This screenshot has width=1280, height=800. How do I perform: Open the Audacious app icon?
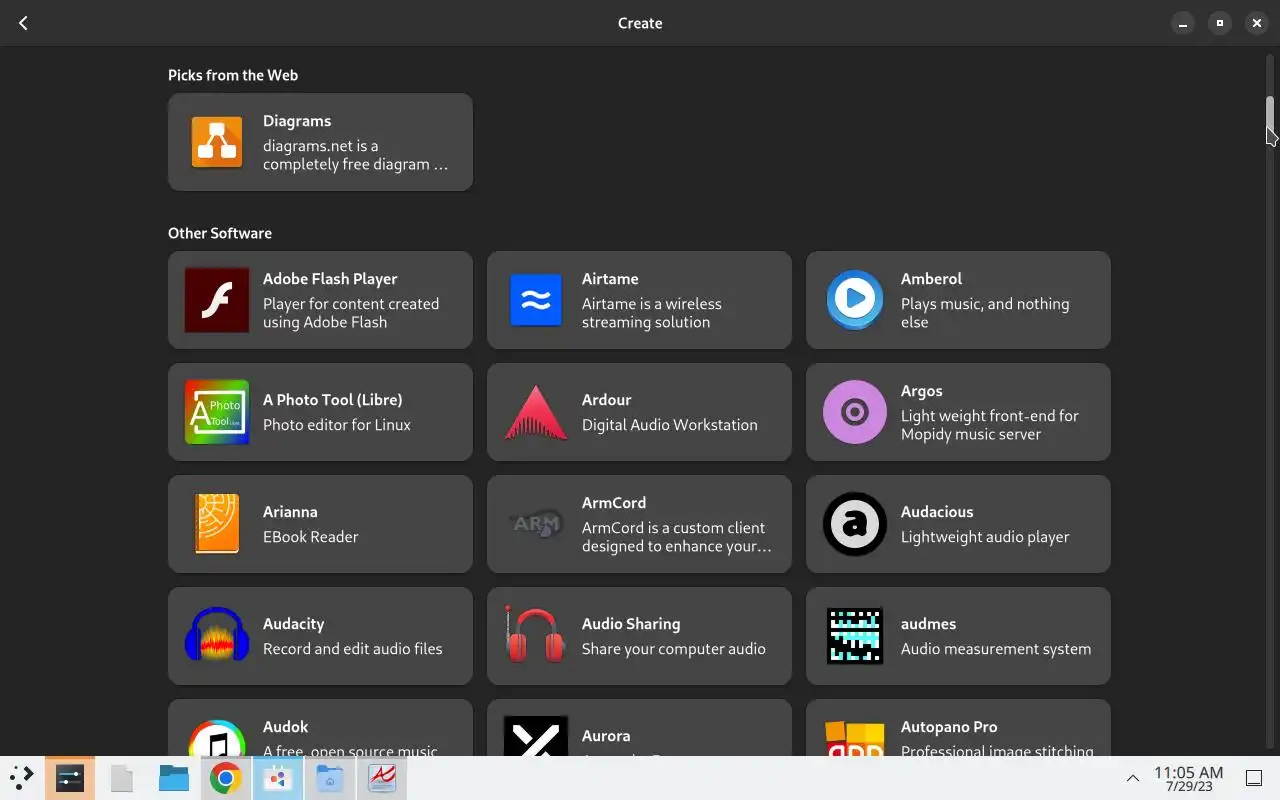point(855,524)
